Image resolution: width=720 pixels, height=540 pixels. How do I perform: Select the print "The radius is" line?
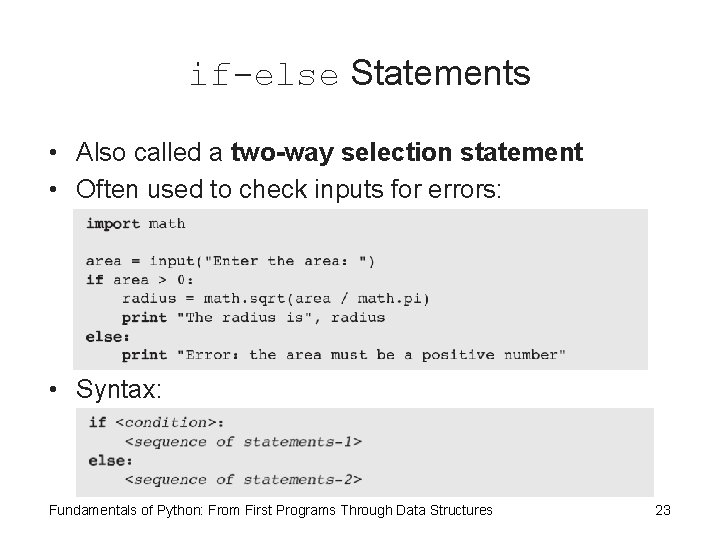pos(253,317)
